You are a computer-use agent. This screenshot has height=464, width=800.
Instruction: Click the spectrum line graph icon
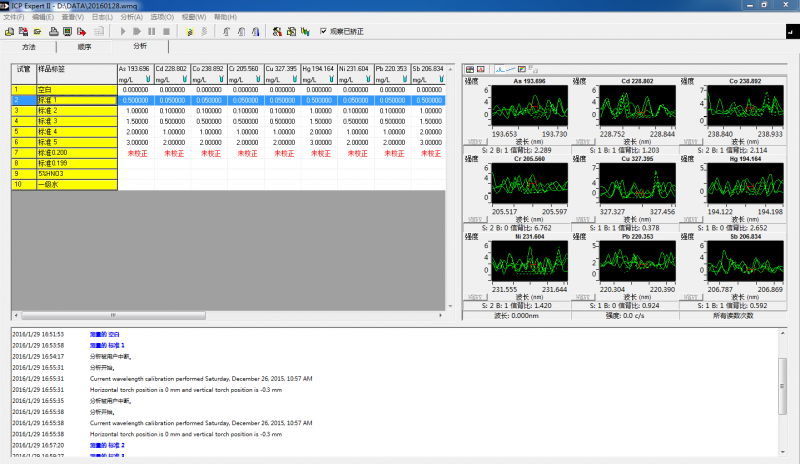click(x=499, y=69)
